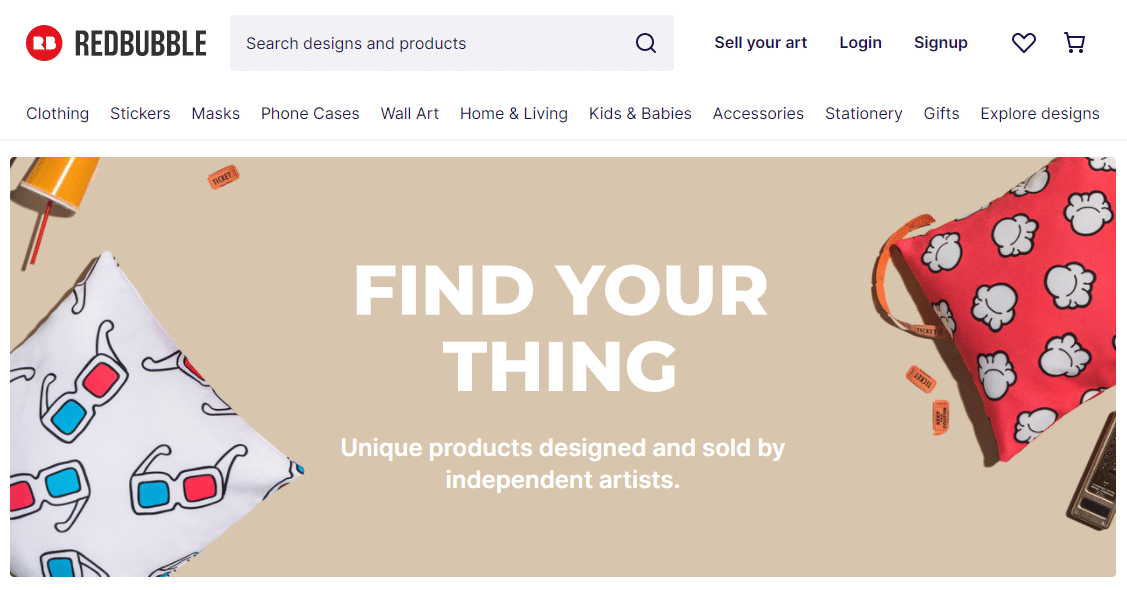This screenshot has height=590, width=1127.
Task: Open the Stationery category
Action: [x=863, y=114]
